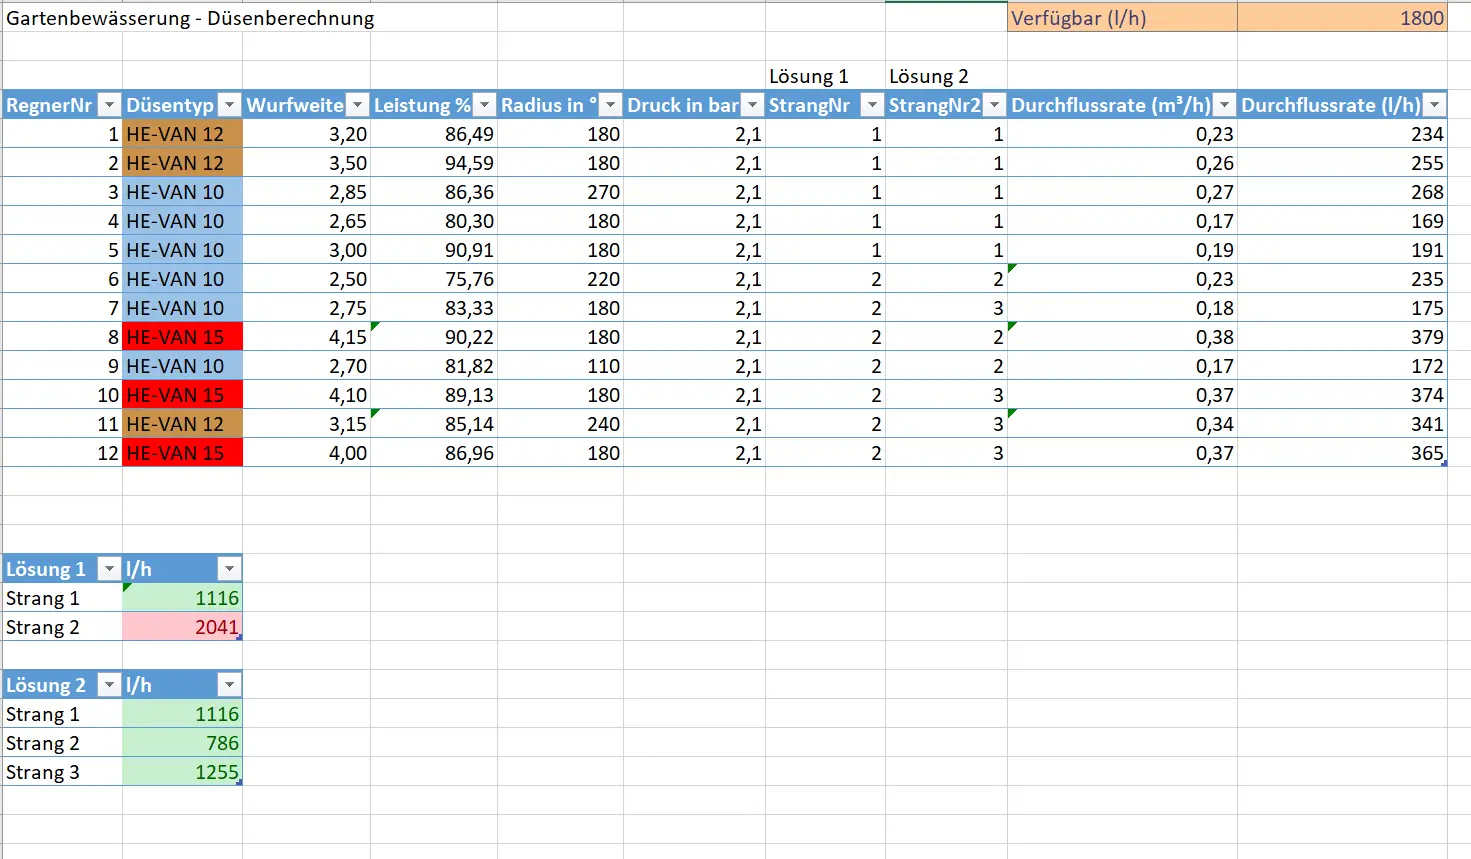Screen dimensions: 1471x859
Task: Select the green Strang 3 value 1255
Action: [182, 772]
